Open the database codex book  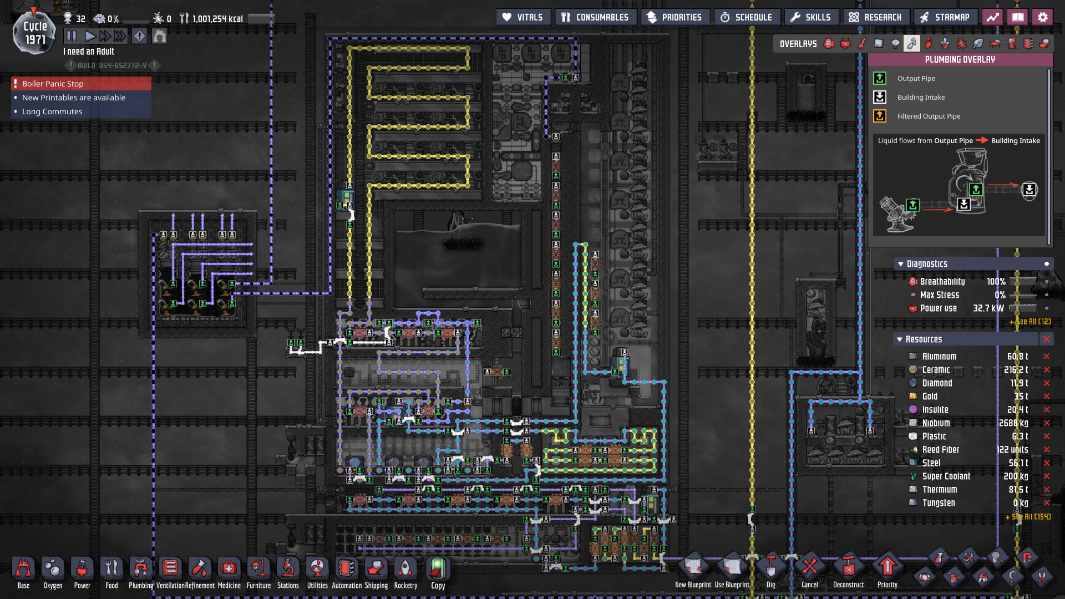[x=1017, y=17]
